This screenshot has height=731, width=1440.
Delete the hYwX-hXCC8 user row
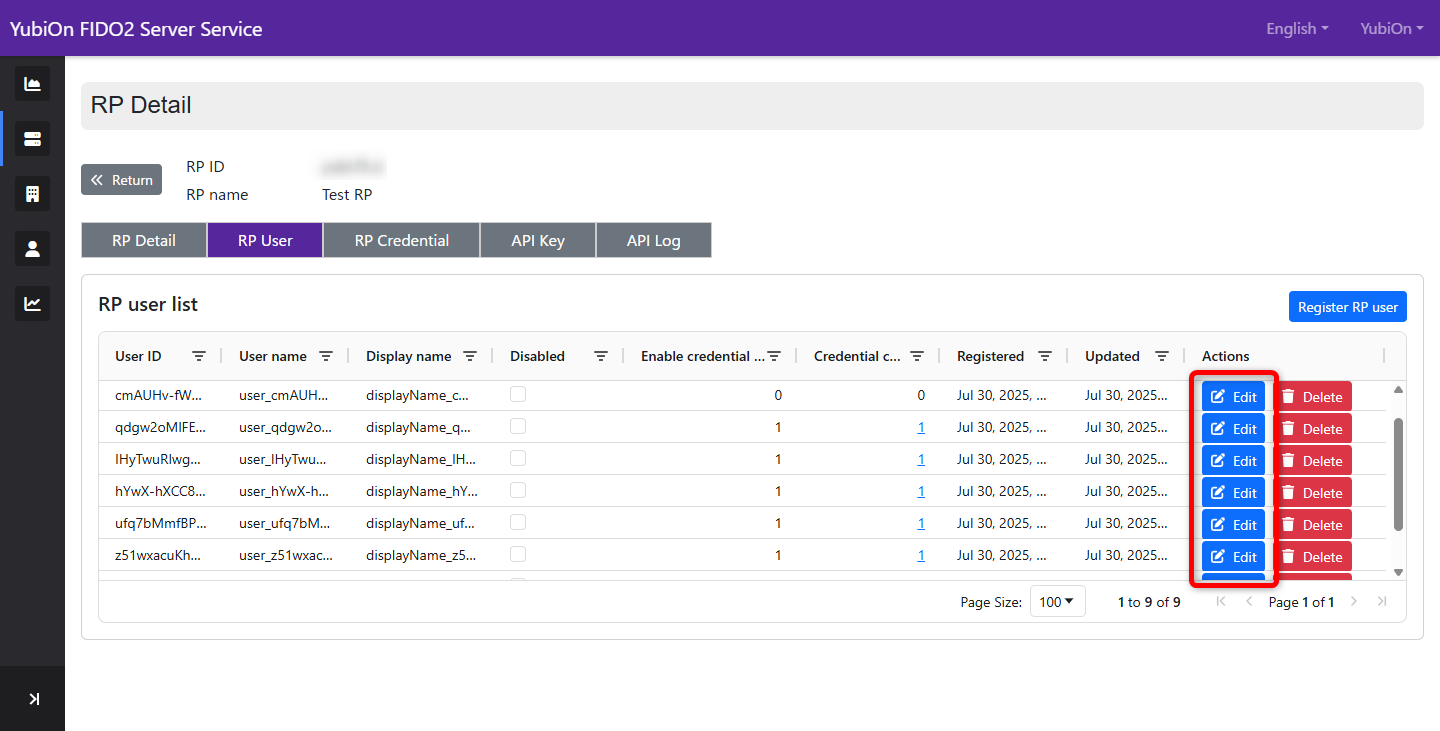point(1312,492)
